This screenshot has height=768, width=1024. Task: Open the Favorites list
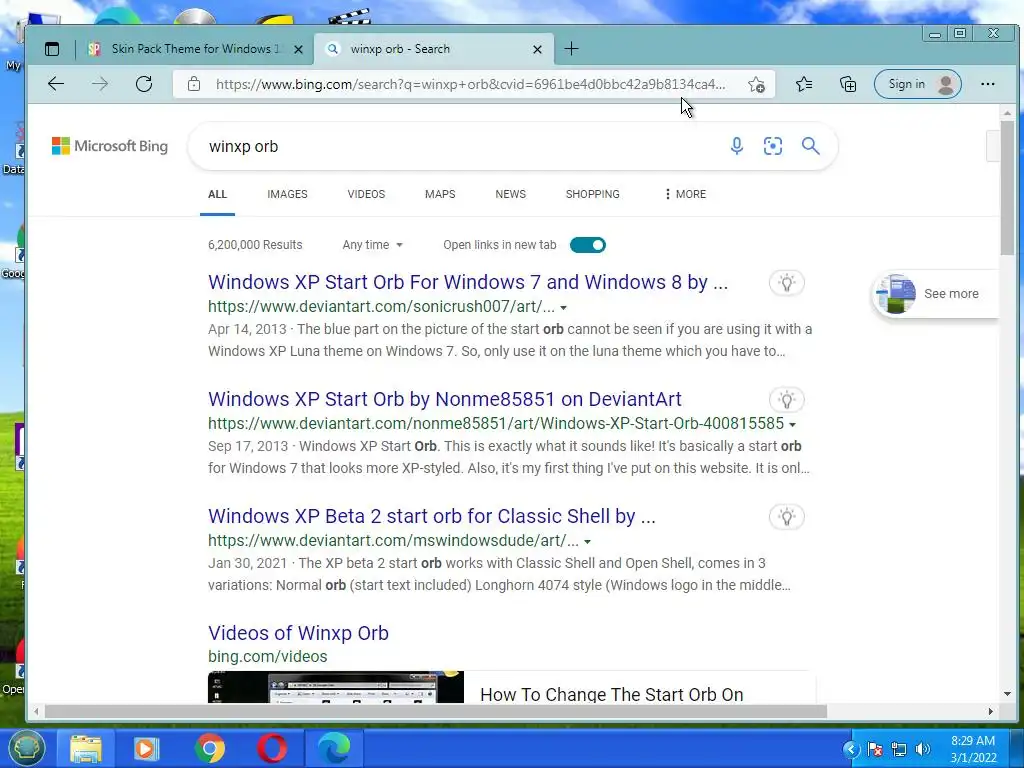804,84
